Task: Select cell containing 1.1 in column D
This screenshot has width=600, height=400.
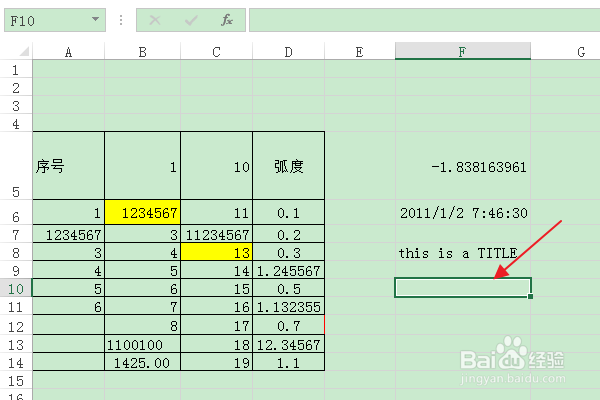Action: click(x=289, y=362)
